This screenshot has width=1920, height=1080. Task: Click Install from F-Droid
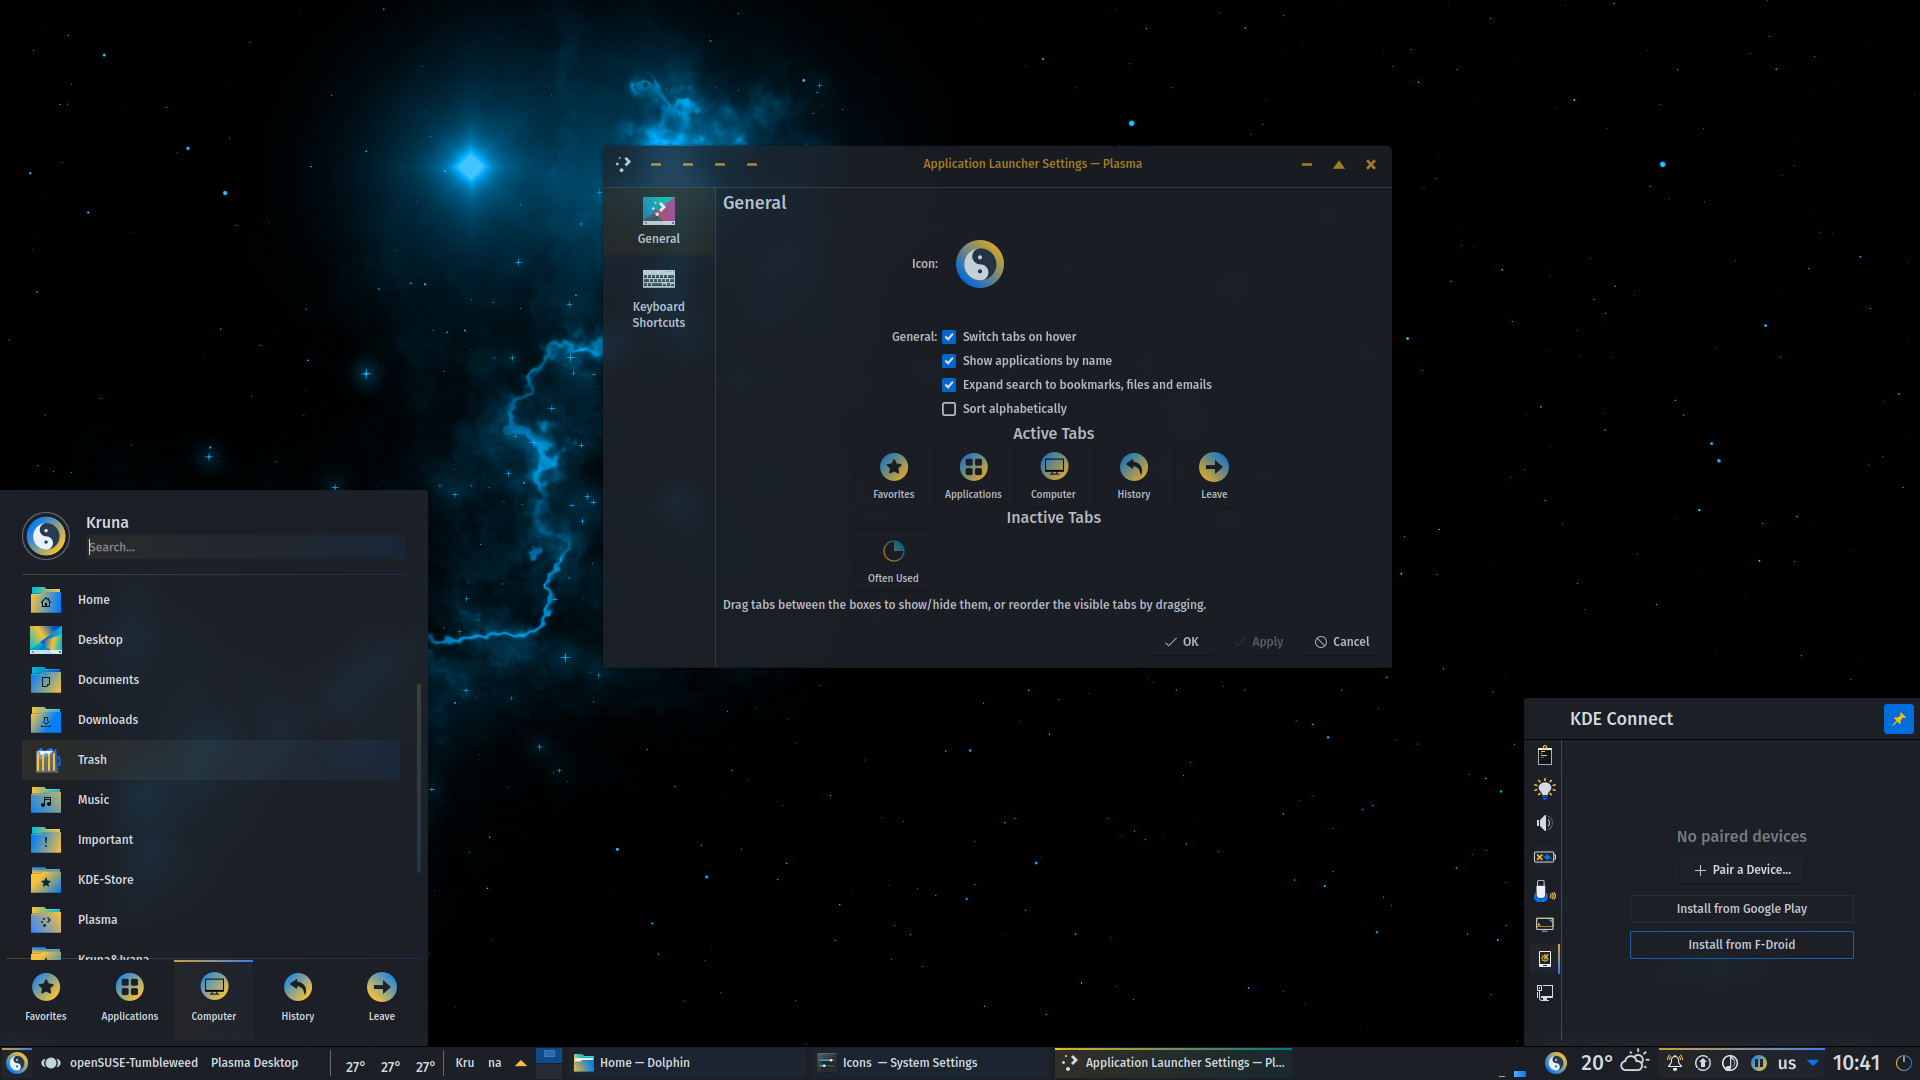1742,945
